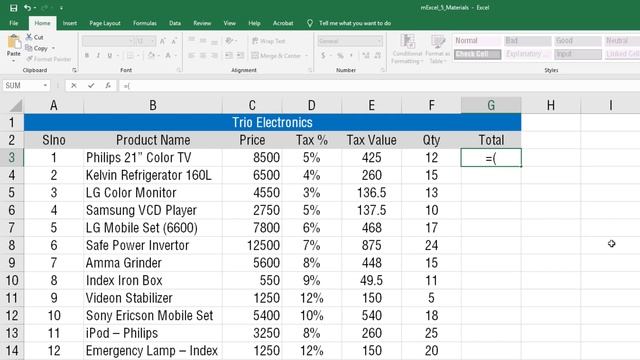Toggle Italic formatting
The width and height of the screenshot is (640, 360).
pyautogui.click(x=98, y=56)
